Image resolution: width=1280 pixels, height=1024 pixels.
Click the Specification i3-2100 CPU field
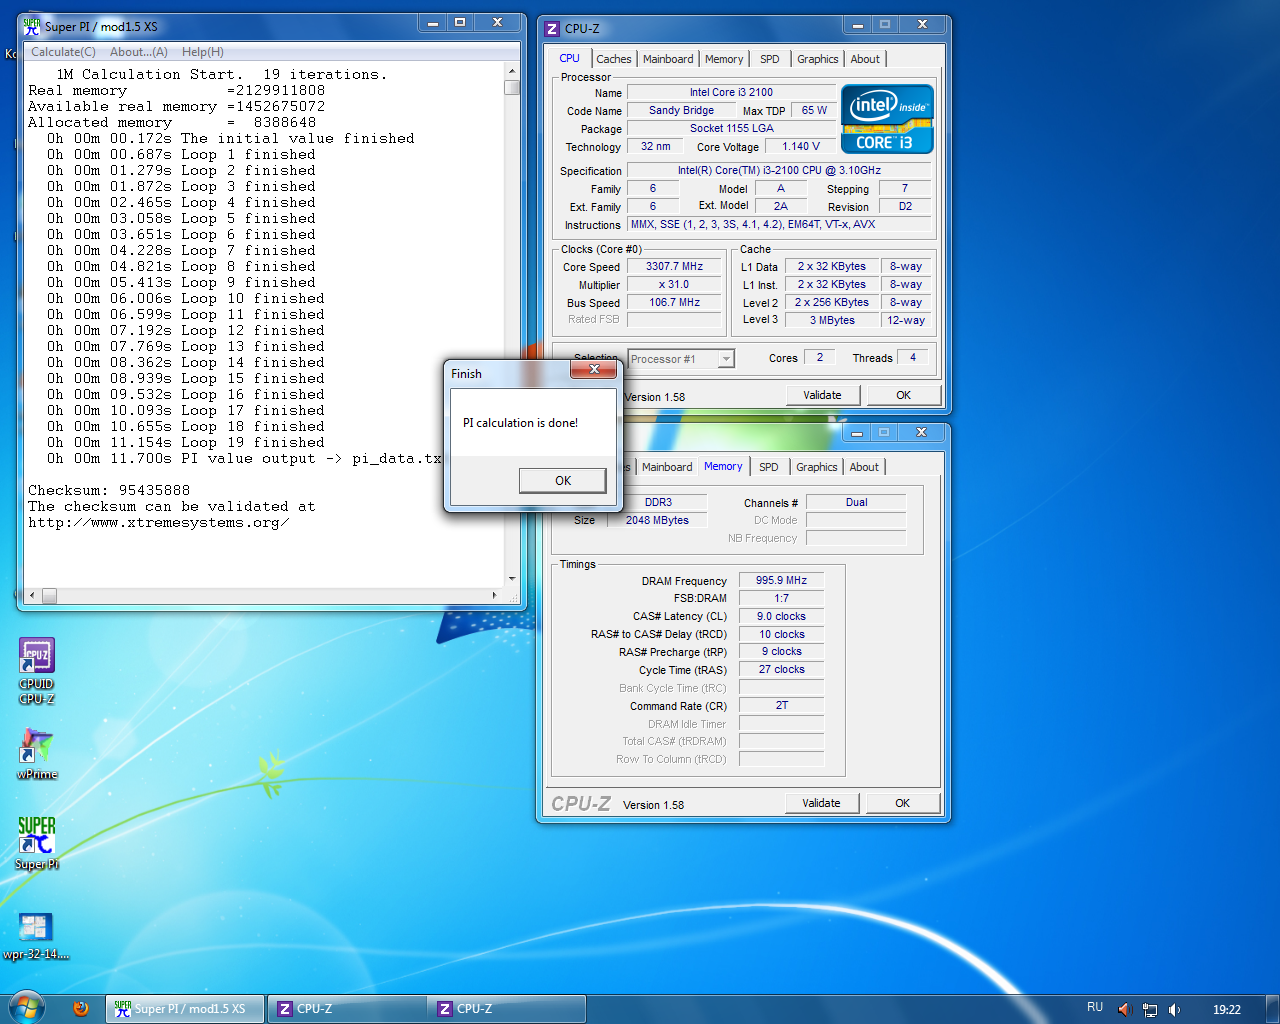pyautogui.click(x=779, y=170)
